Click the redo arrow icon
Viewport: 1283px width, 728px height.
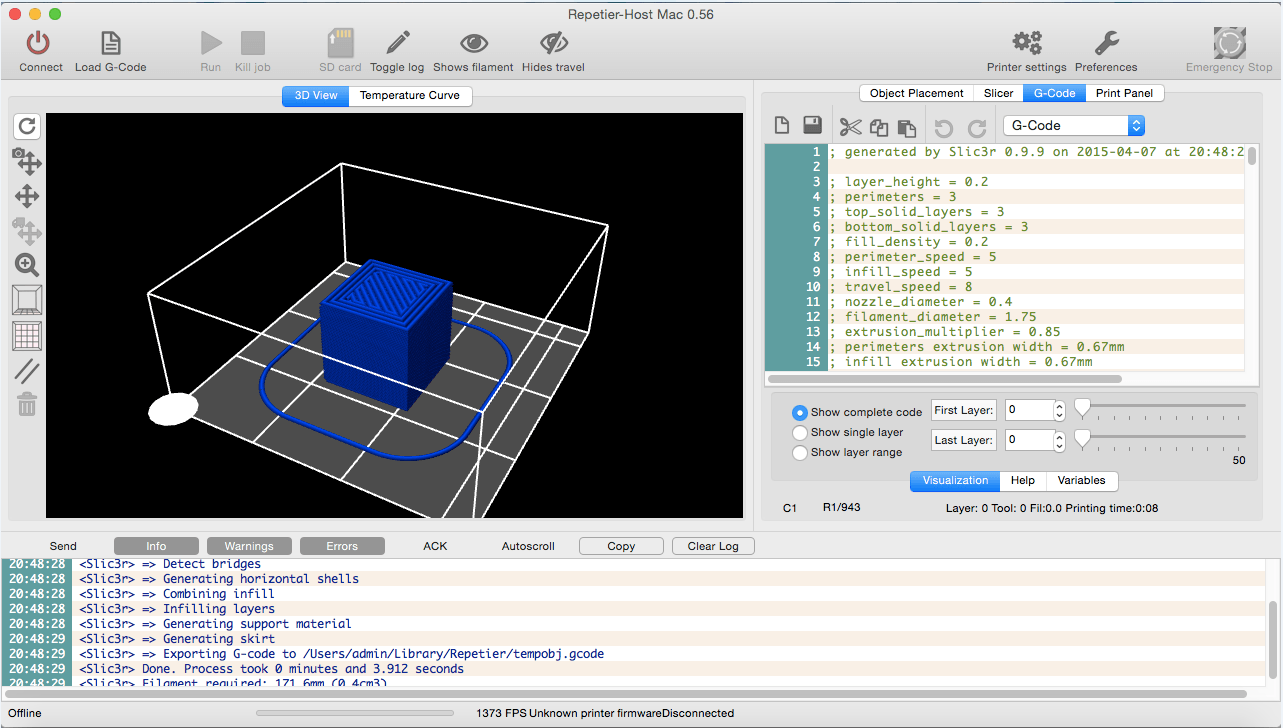(977, 128)
